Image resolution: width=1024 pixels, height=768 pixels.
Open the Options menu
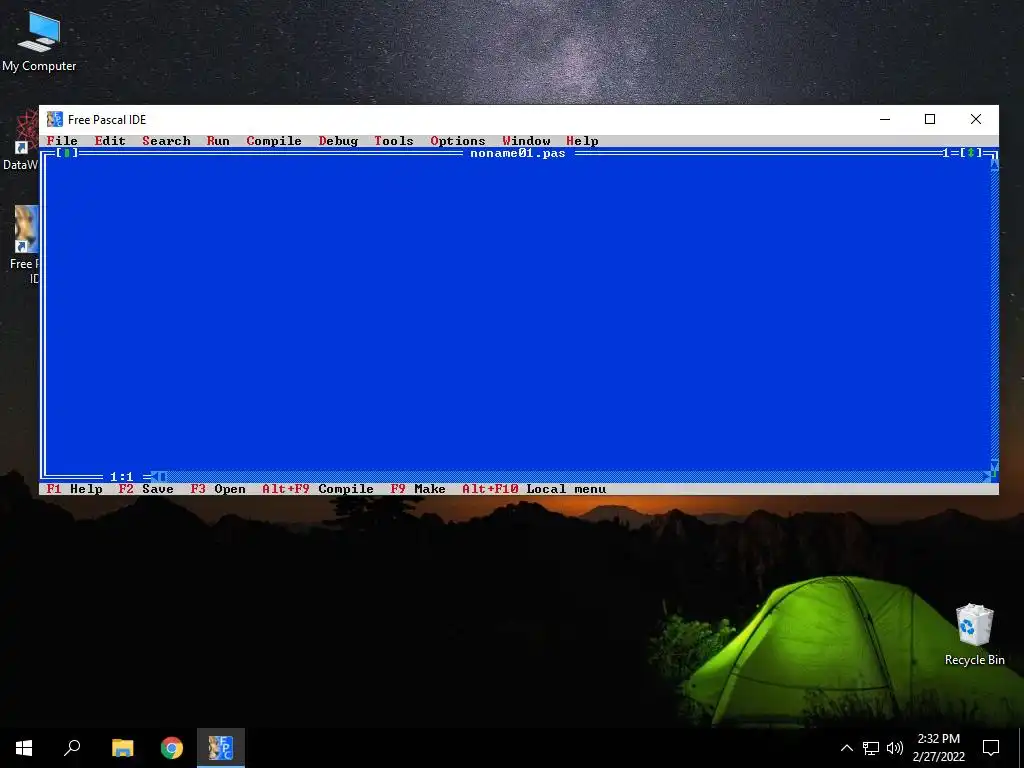[458, 140]
